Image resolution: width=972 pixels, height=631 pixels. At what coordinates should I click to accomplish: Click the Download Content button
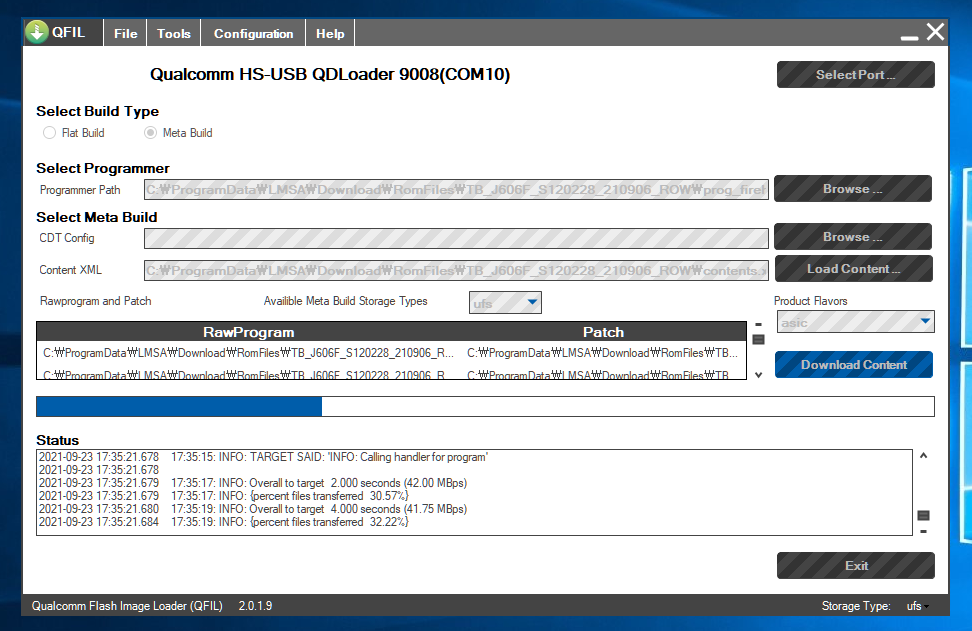(x=854, y=364)
